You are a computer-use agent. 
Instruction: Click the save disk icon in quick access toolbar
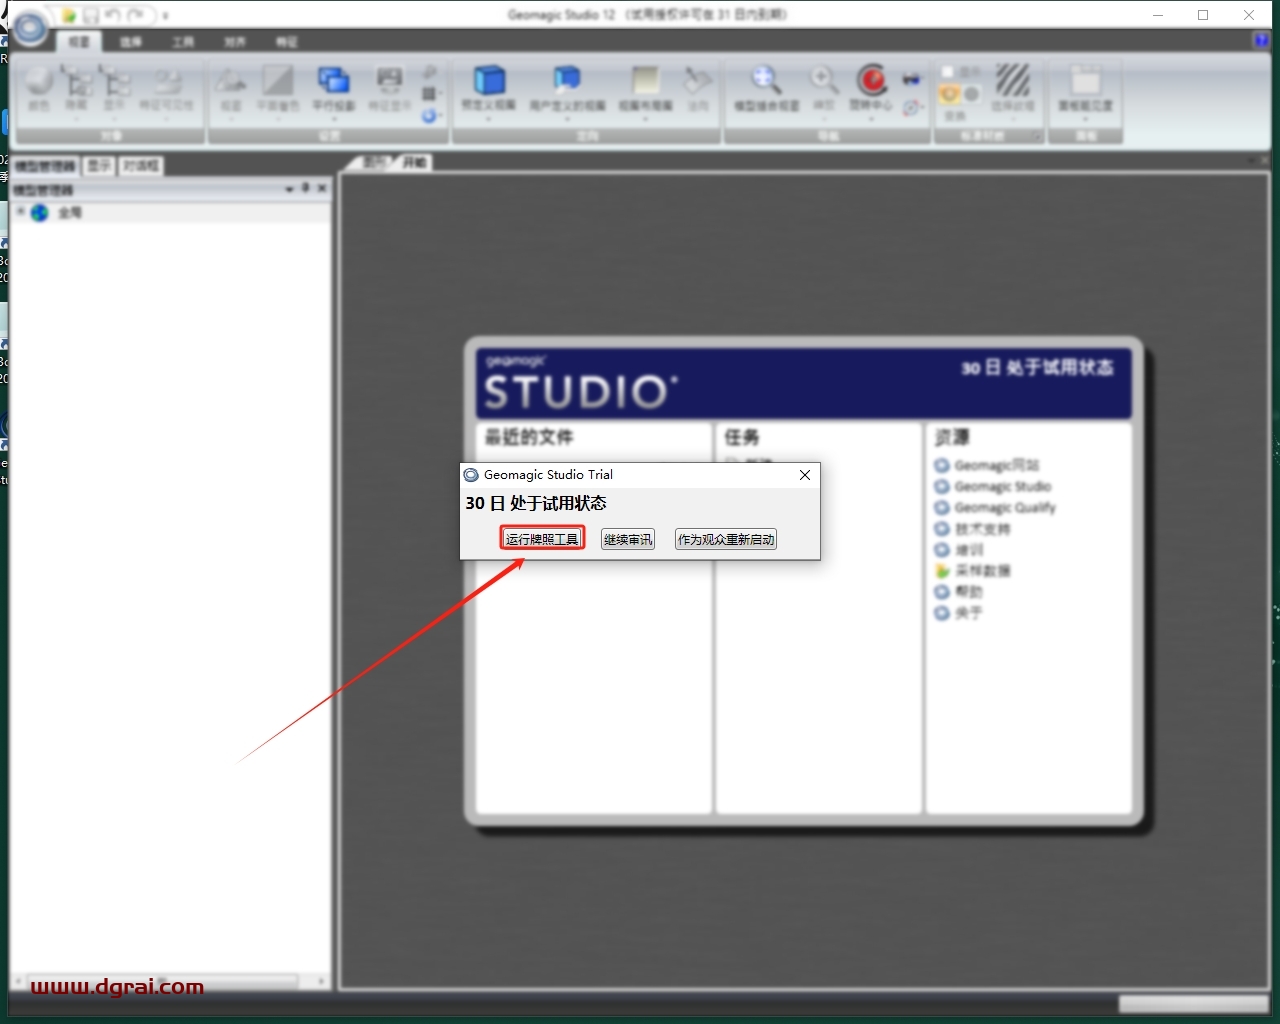click(x=91, y=15)
